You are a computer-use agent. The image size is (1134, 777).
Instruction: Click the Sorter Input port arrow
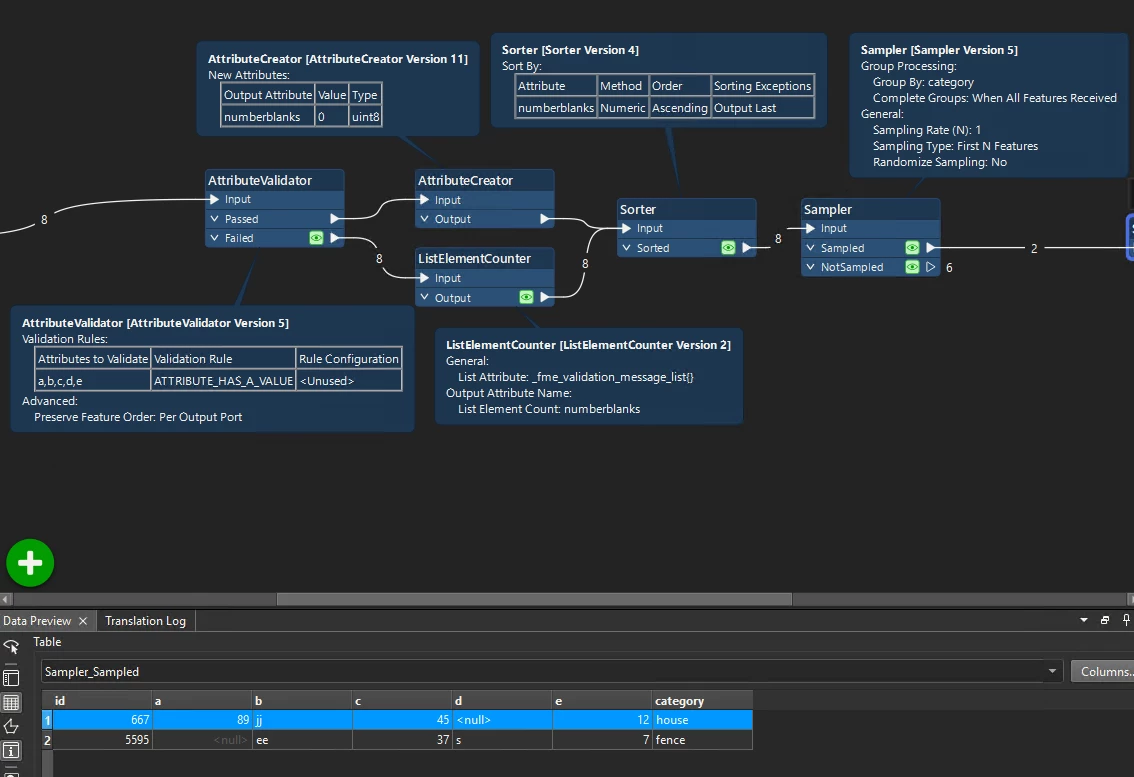(626, 228)
